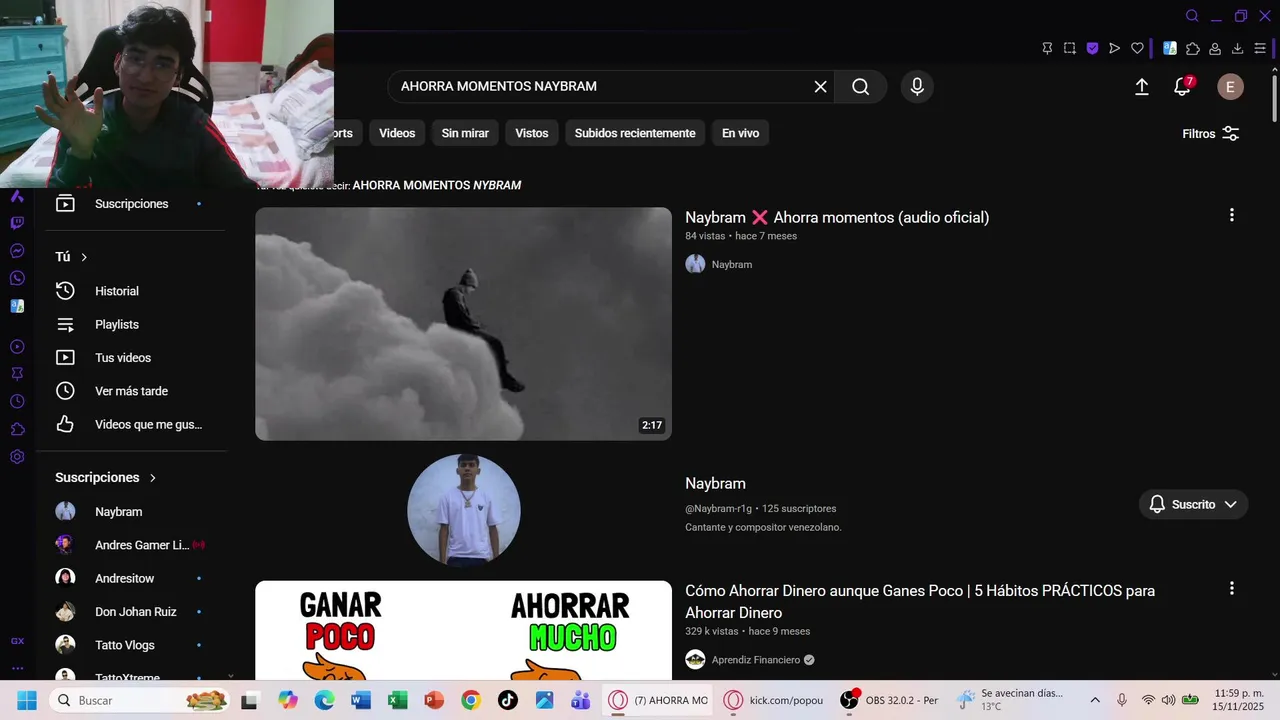
Task: Play the Ahorra momentos cloud thumbnail video
Action: [x=463, y=324]
